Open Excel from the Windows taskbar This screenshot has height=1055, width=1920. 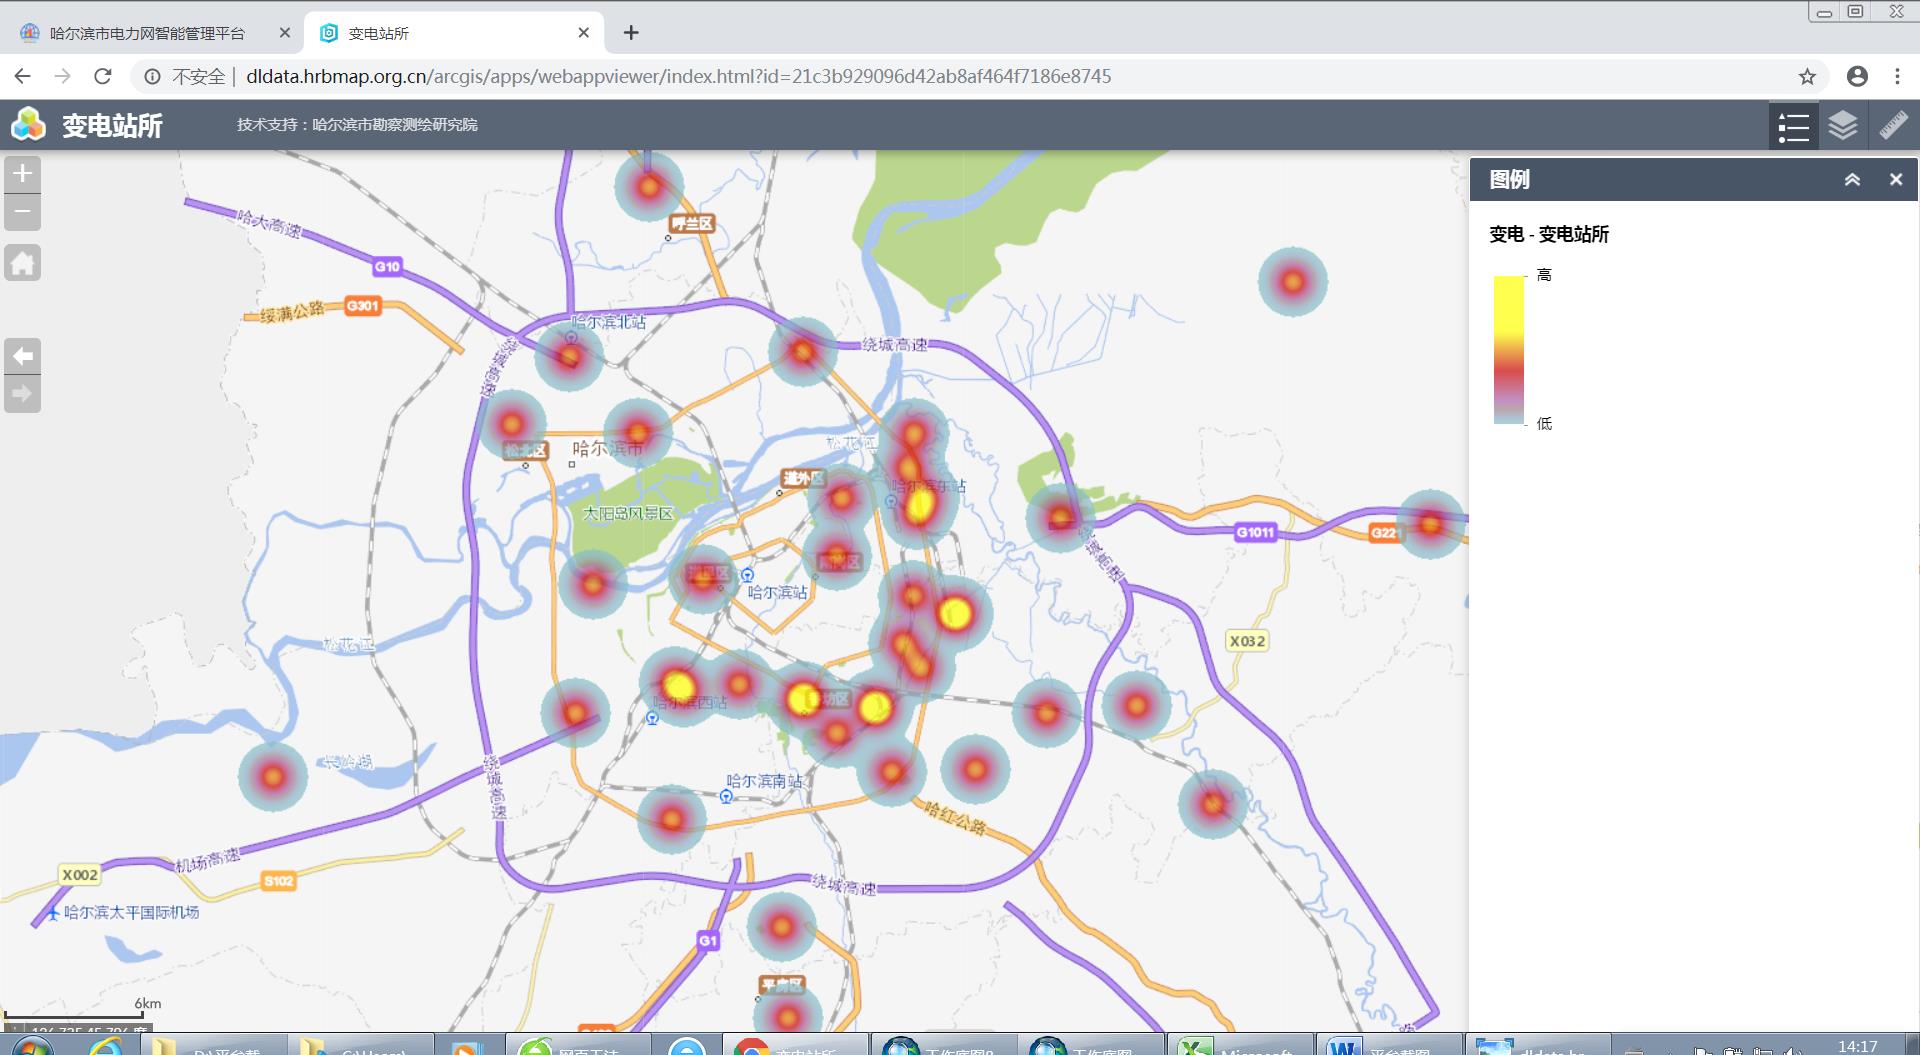(x=1241, y=1045)
